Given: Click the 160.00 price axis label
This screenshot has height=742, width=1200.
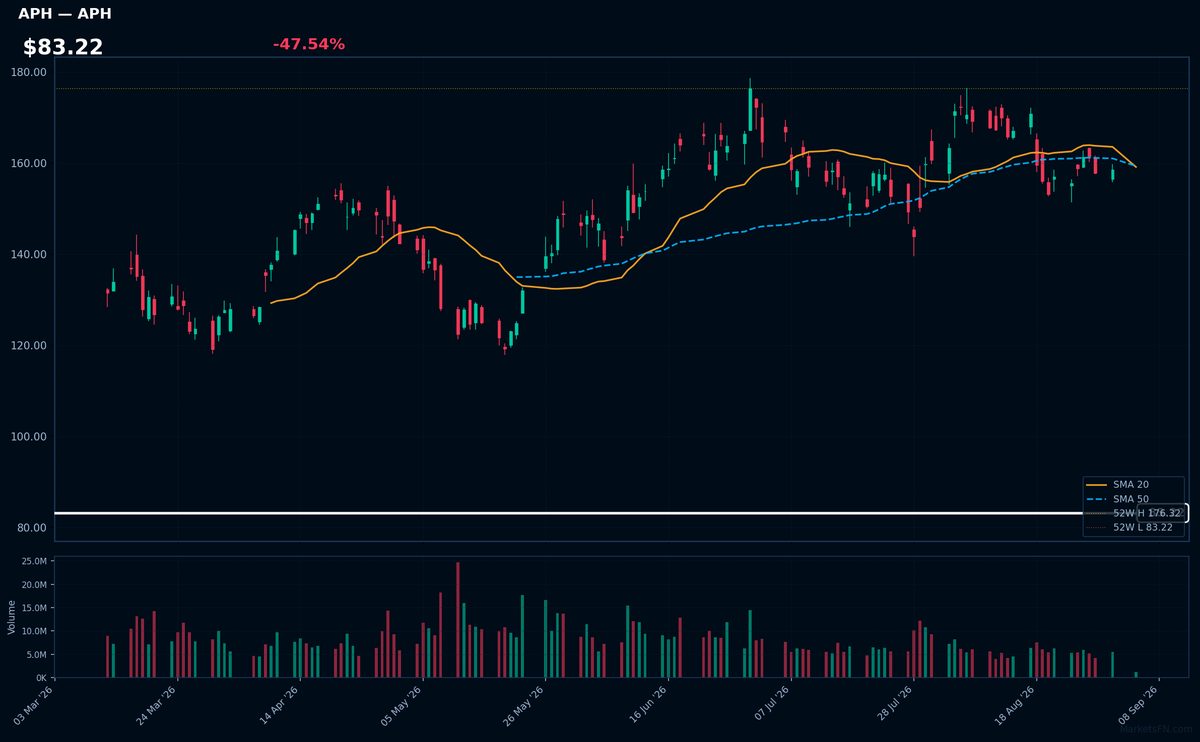Looking at the screenshot, I should coord(29,163).
